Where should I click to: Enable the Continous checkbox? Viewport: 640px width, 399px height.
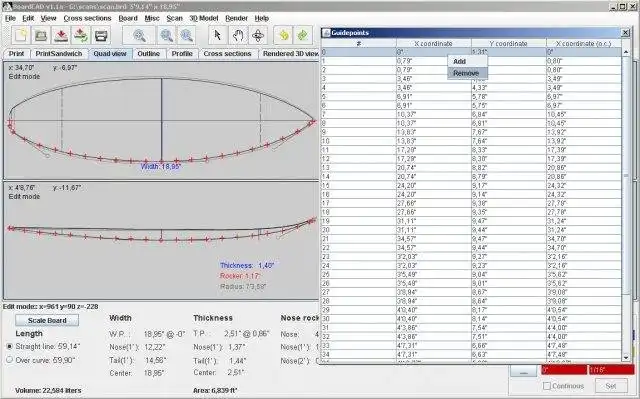pyautogui.click(x=547, y=386)
